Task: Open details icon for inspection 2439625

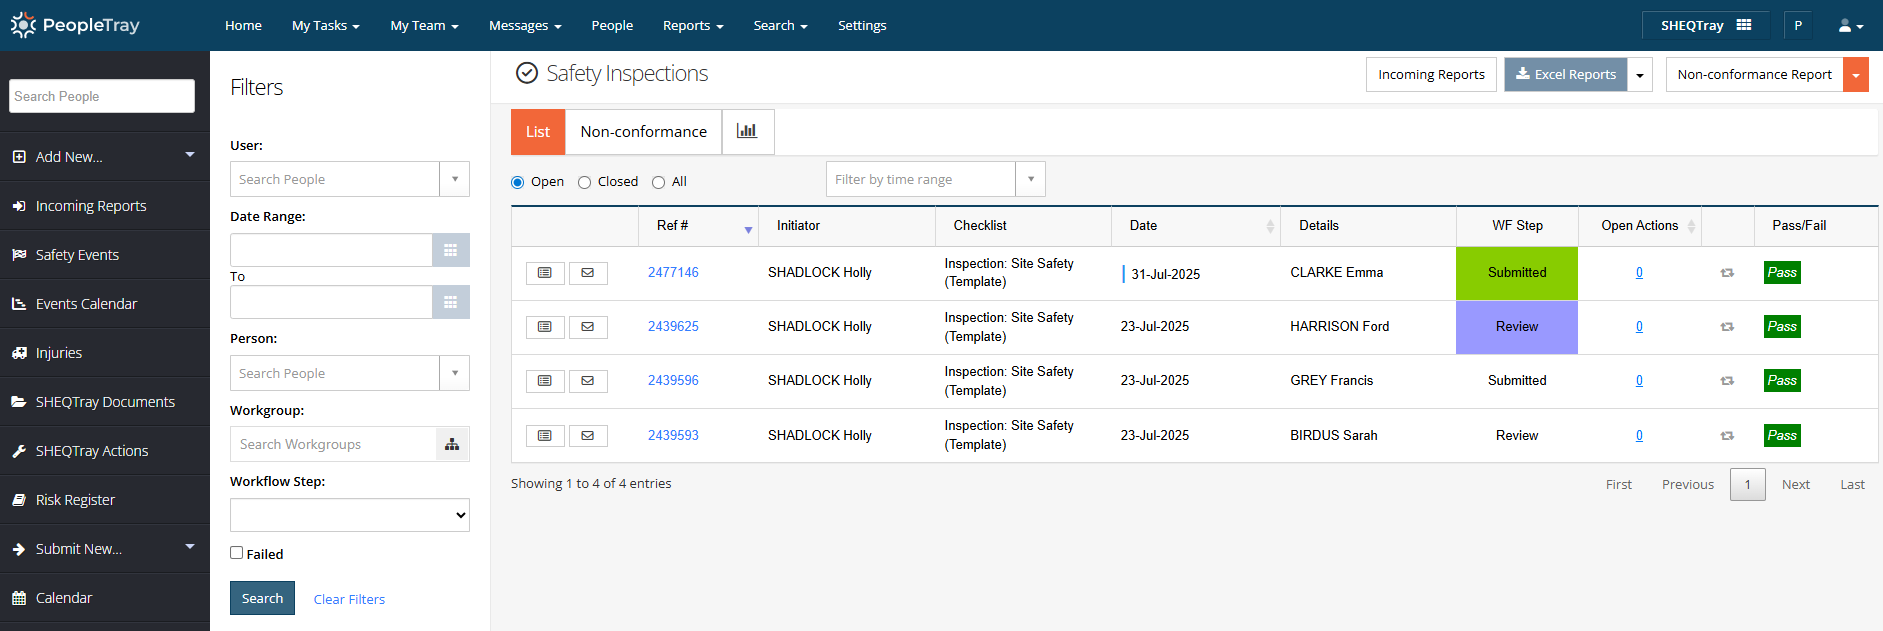Action: point(545,327)
